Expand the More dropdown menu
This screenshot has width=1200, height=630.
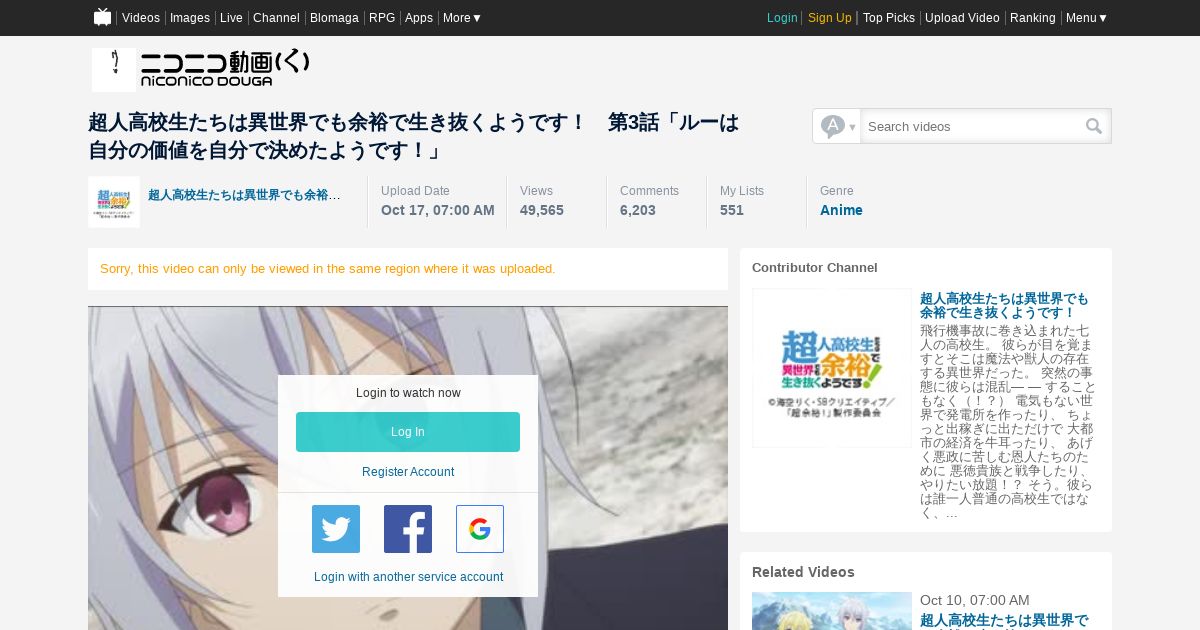[x=462, y=18]
